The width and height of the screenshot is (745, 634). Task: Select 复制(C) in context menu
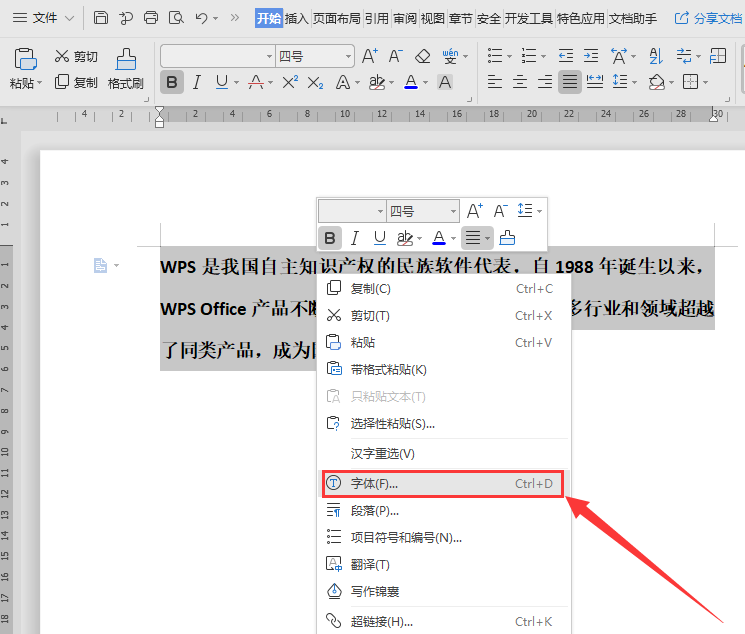tap(443, 288)
